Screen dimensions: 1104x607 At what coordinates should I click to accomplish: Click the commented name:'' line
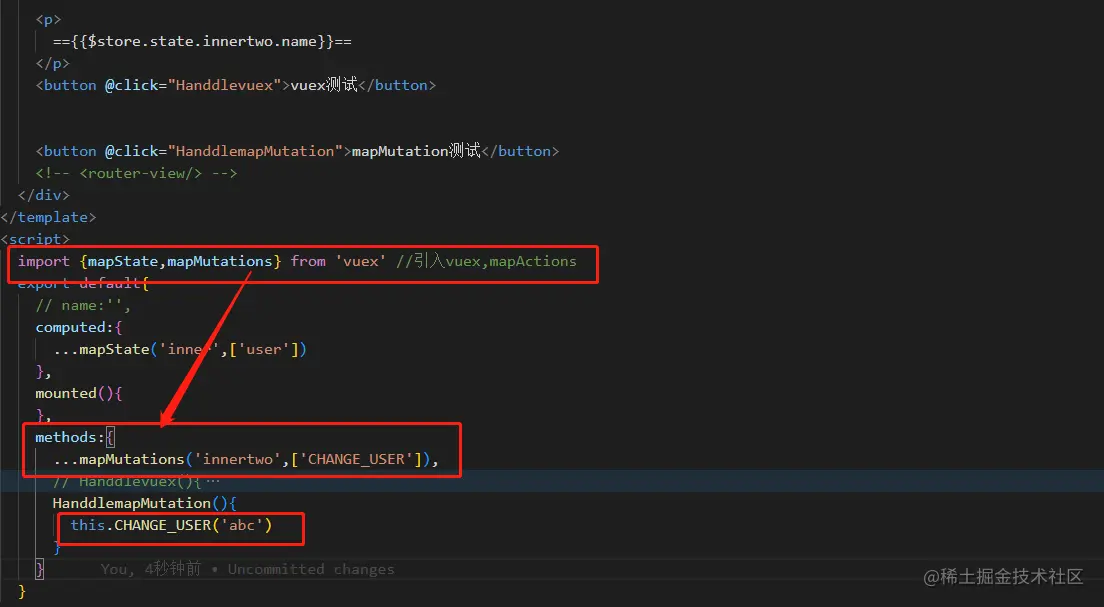(83, 306)
